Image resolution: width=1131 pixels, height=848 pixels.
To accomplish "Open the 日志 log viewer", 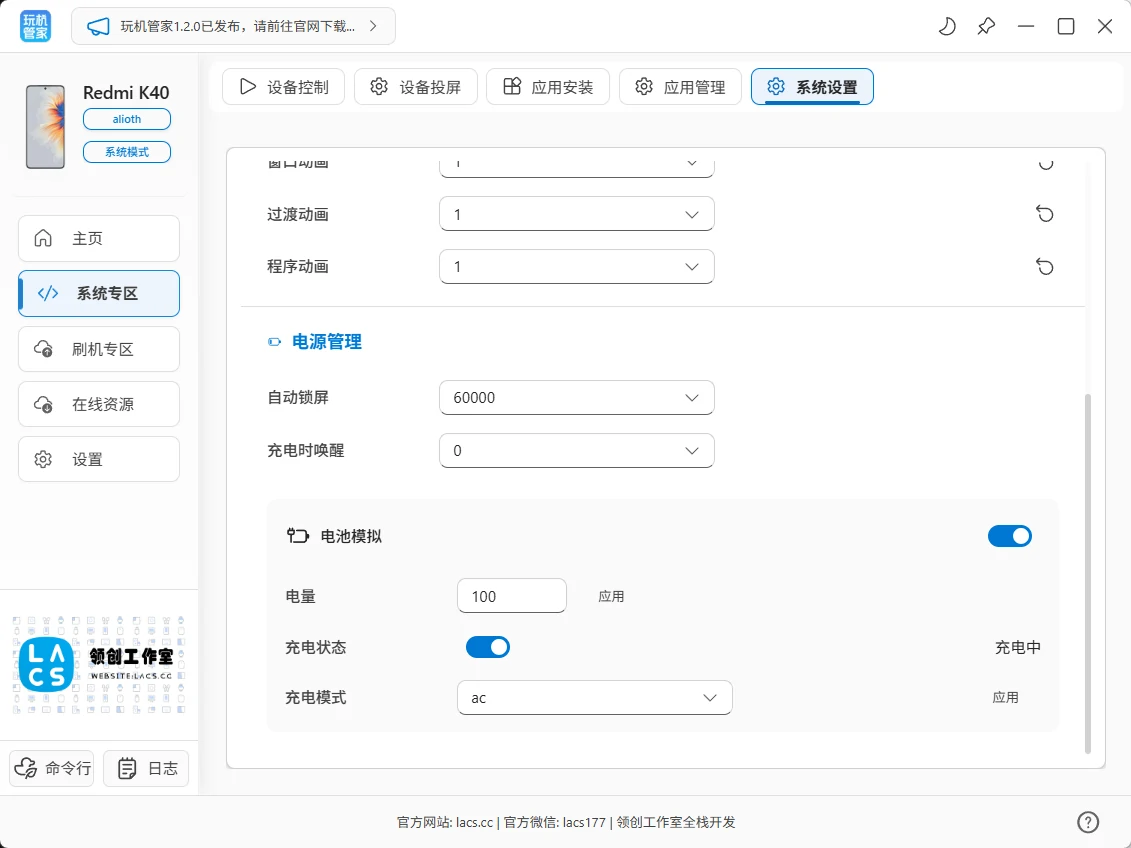I will 146,768.
